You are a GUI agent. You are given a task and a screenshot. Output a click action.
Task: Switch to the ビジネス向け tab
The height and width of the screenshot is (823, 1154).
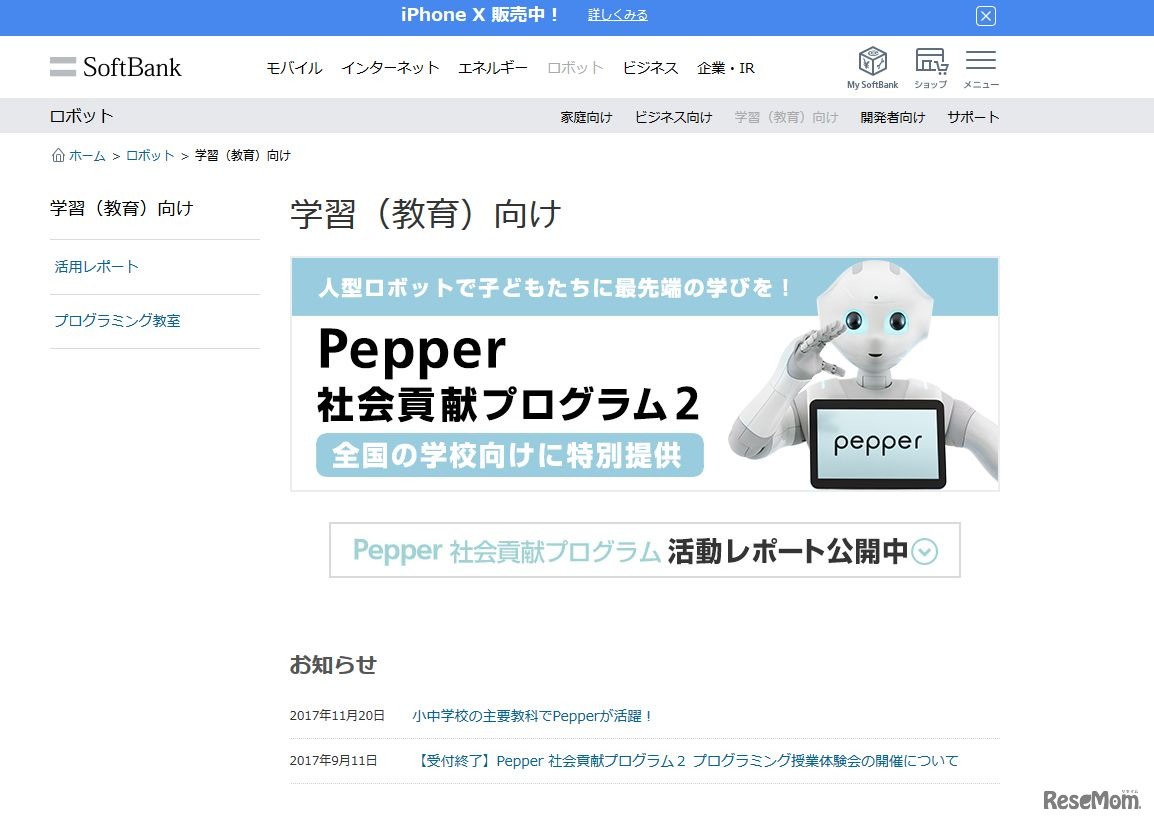click(673, 116)
